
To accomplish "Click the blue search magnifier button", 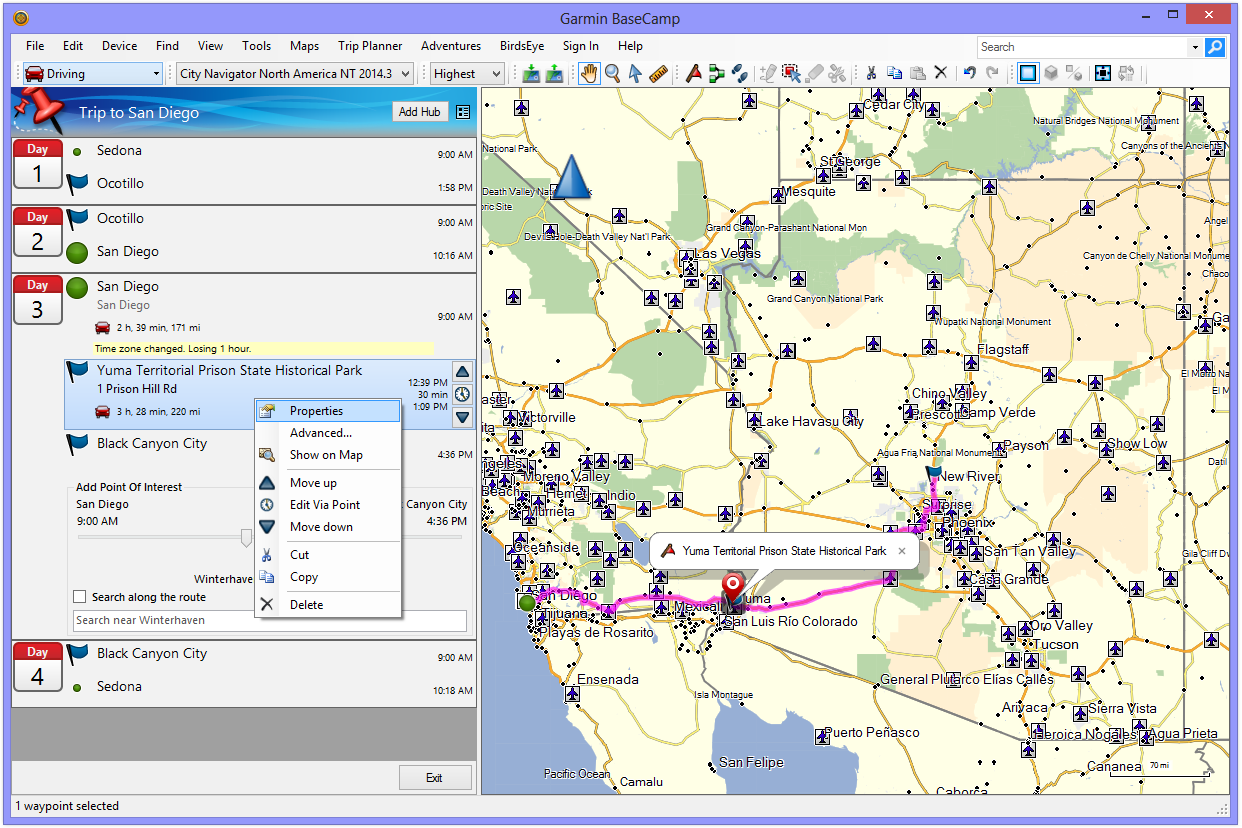I will (x=1215, y=47).
